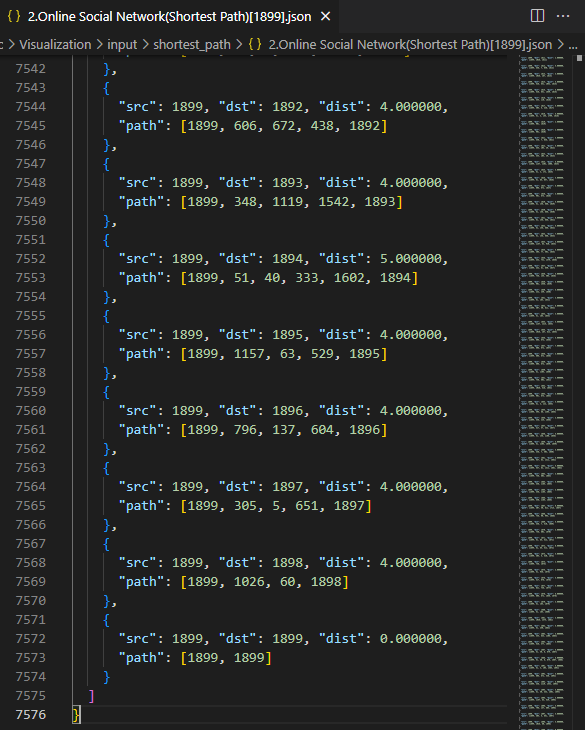Click line number 7552 in gutter

point(31,259)
